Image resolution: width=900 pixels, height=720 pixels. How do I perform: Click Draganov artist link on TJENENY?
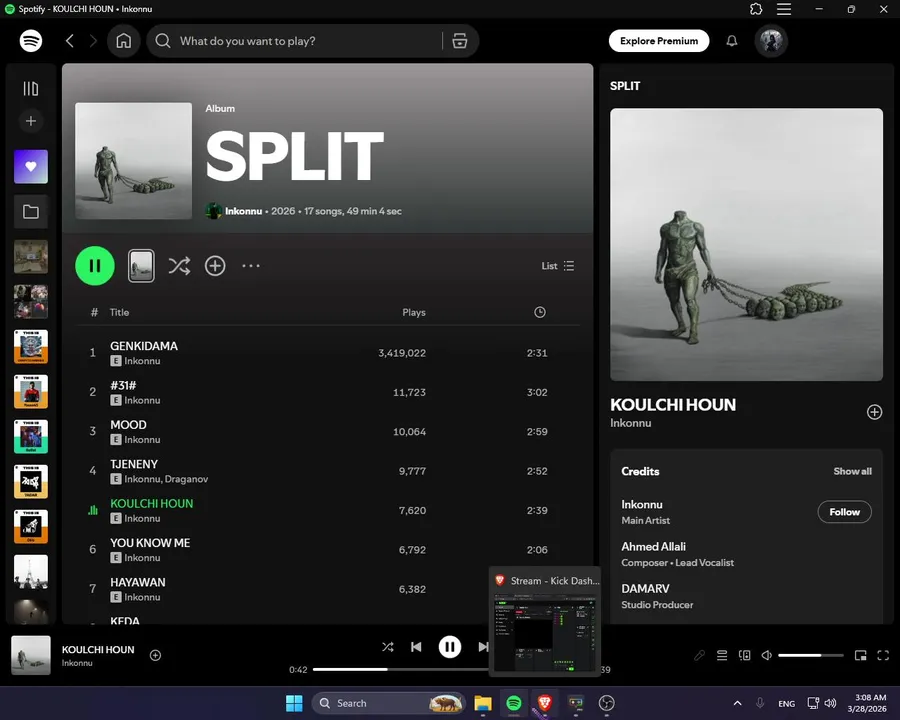click(x=187, y=479)
